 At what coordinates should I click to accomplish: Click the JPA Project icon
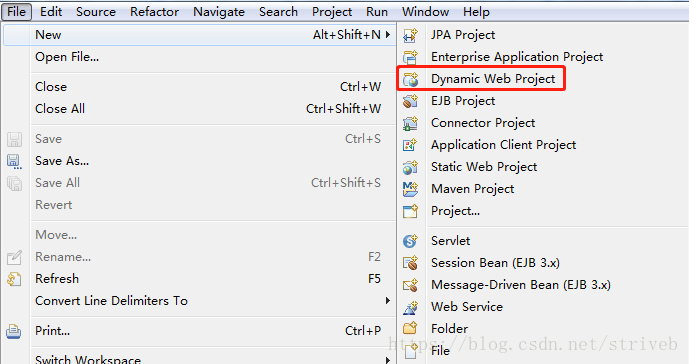click(410, 35)
